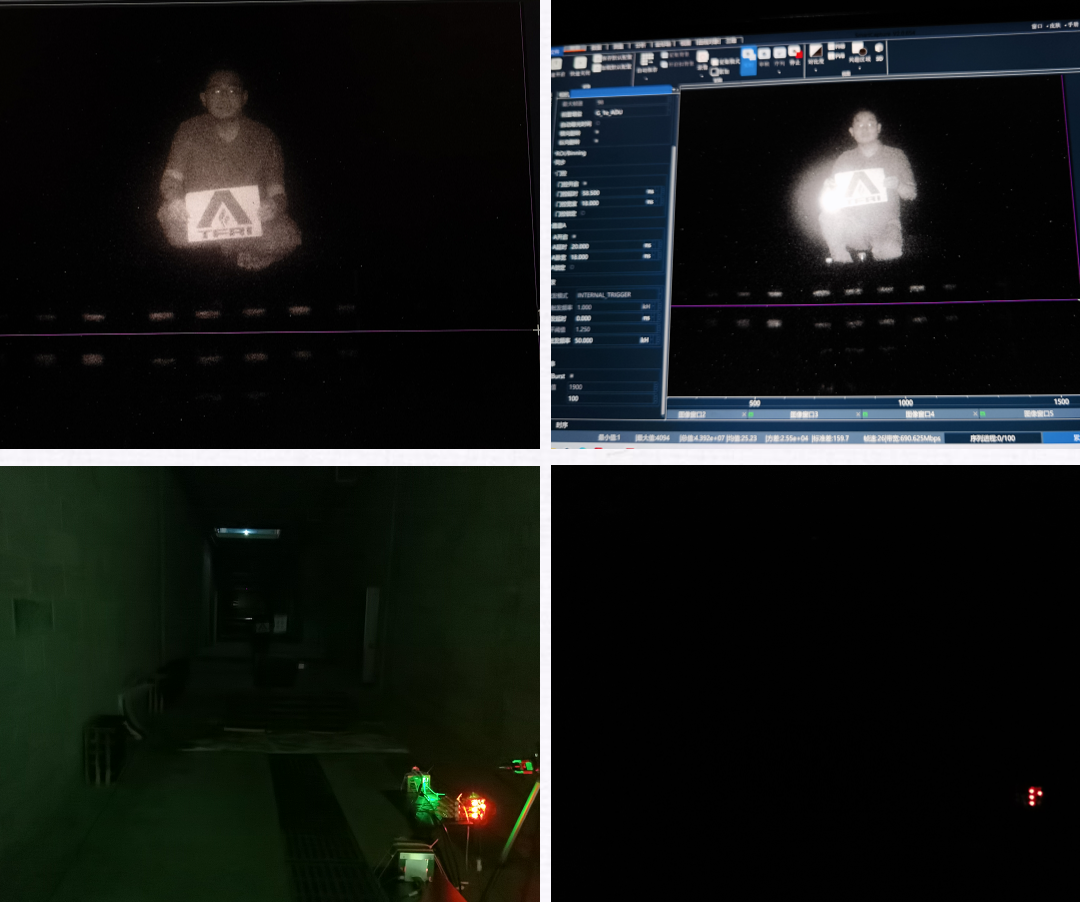Select the highlighted blue capture mode icon

pyautogui.click(x=747, y=56)
